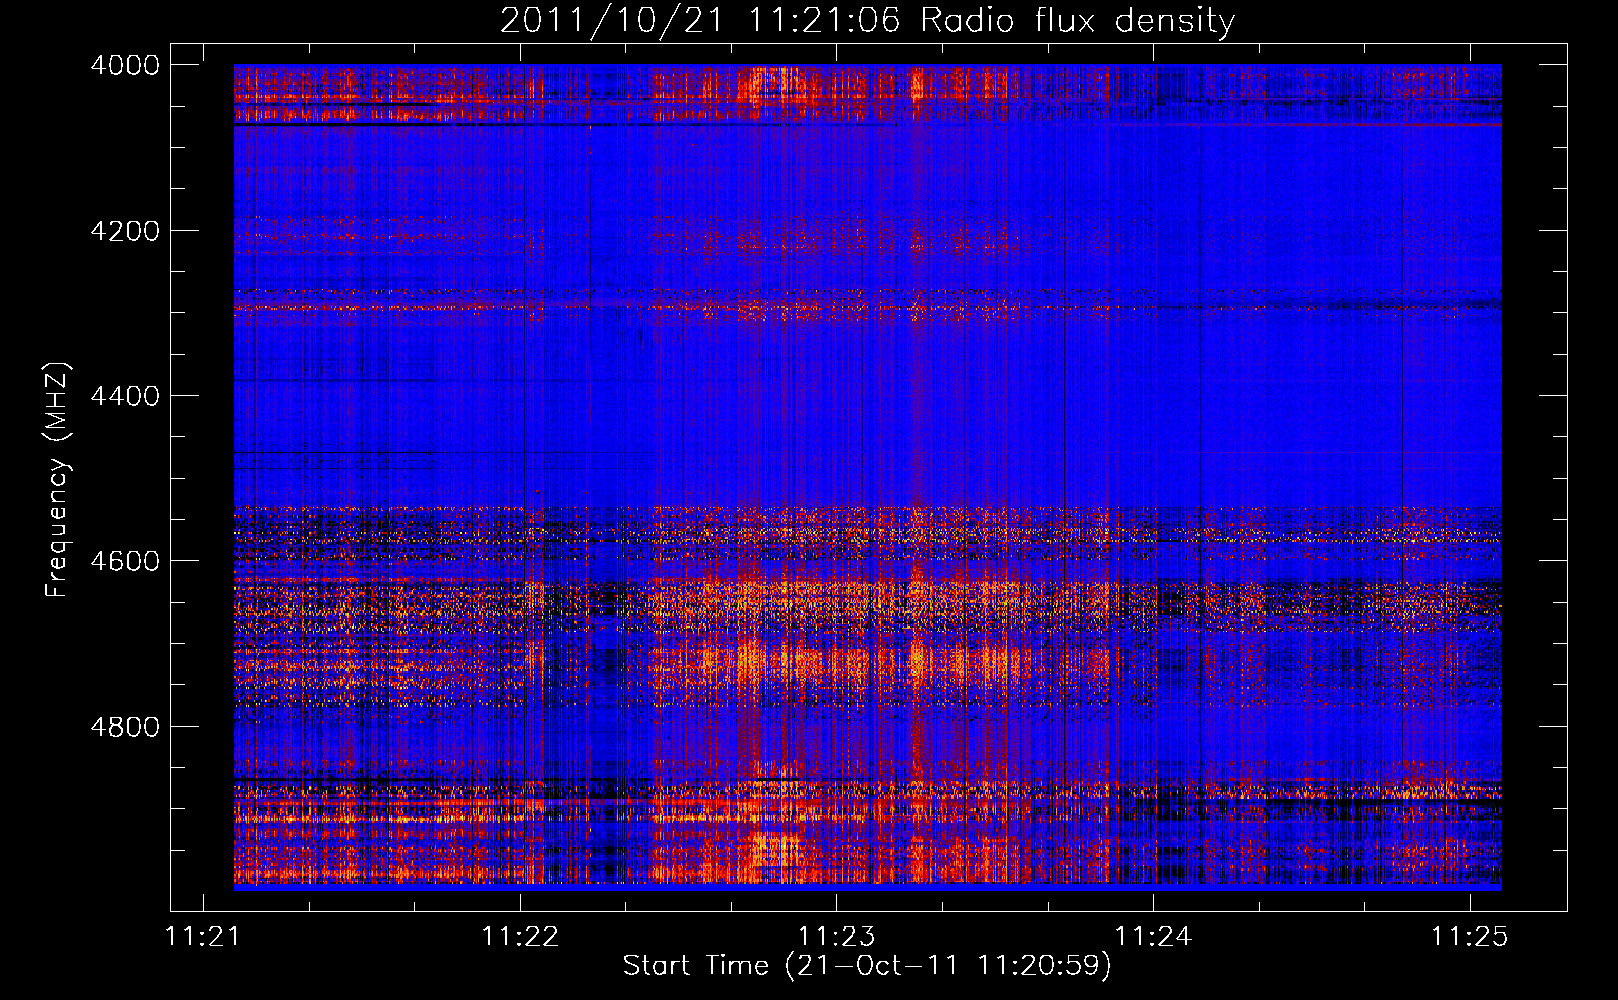Click the 11:21 time tick label
This screenshot has width=1618, height=1000.
pos(203,937)
